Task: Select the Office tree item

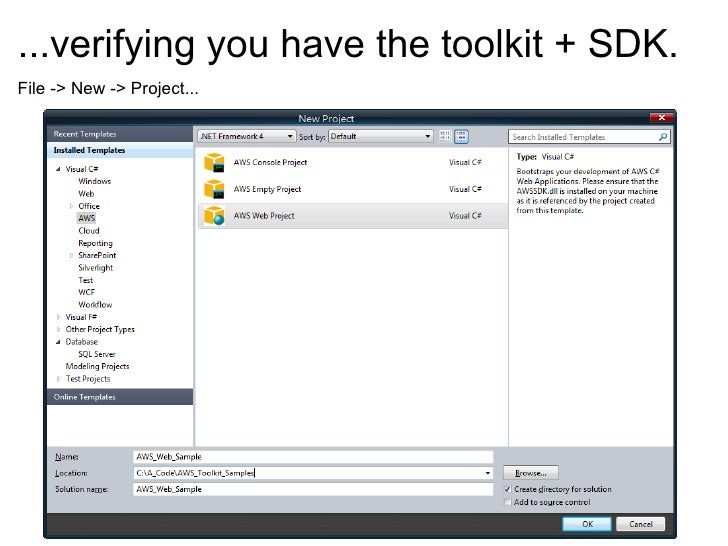Action: pyautogui.click(x=89, y=206)
